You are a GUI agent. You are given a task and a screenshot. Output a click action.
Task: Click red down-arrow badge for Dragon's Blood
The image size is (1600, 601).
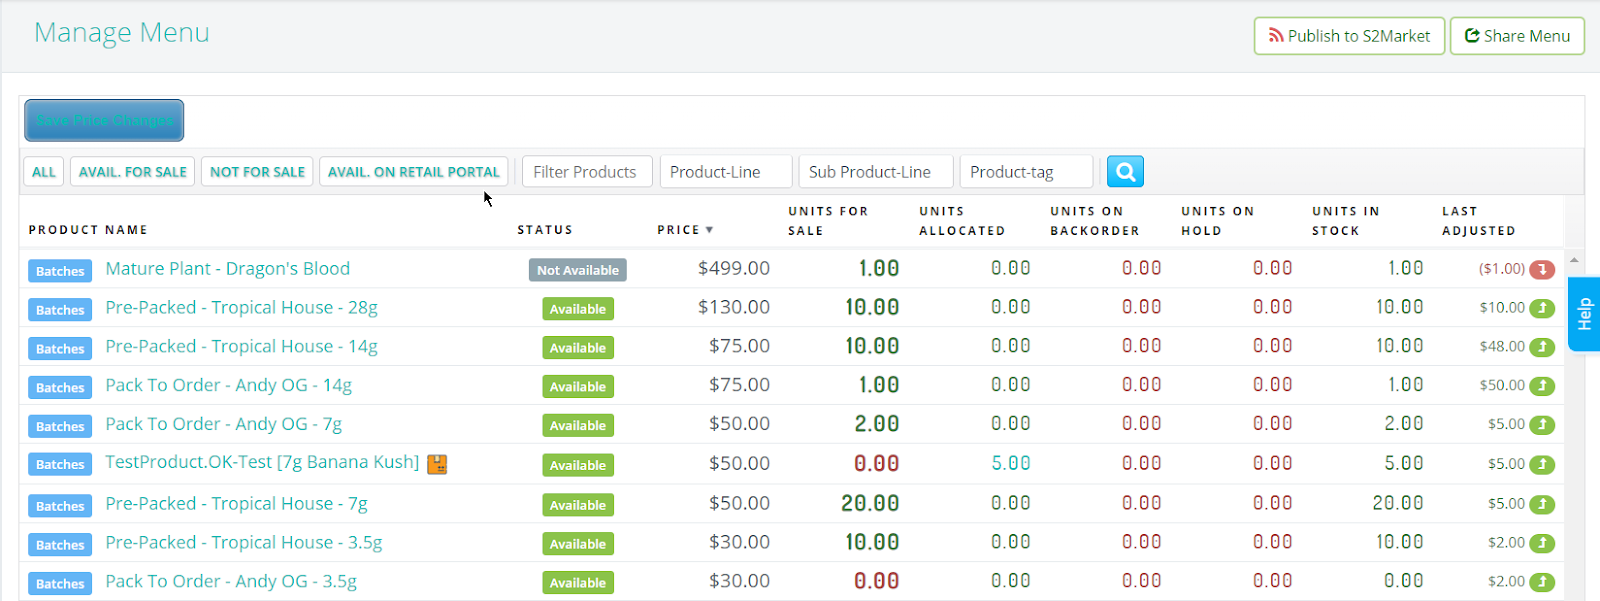[1542, 269]
